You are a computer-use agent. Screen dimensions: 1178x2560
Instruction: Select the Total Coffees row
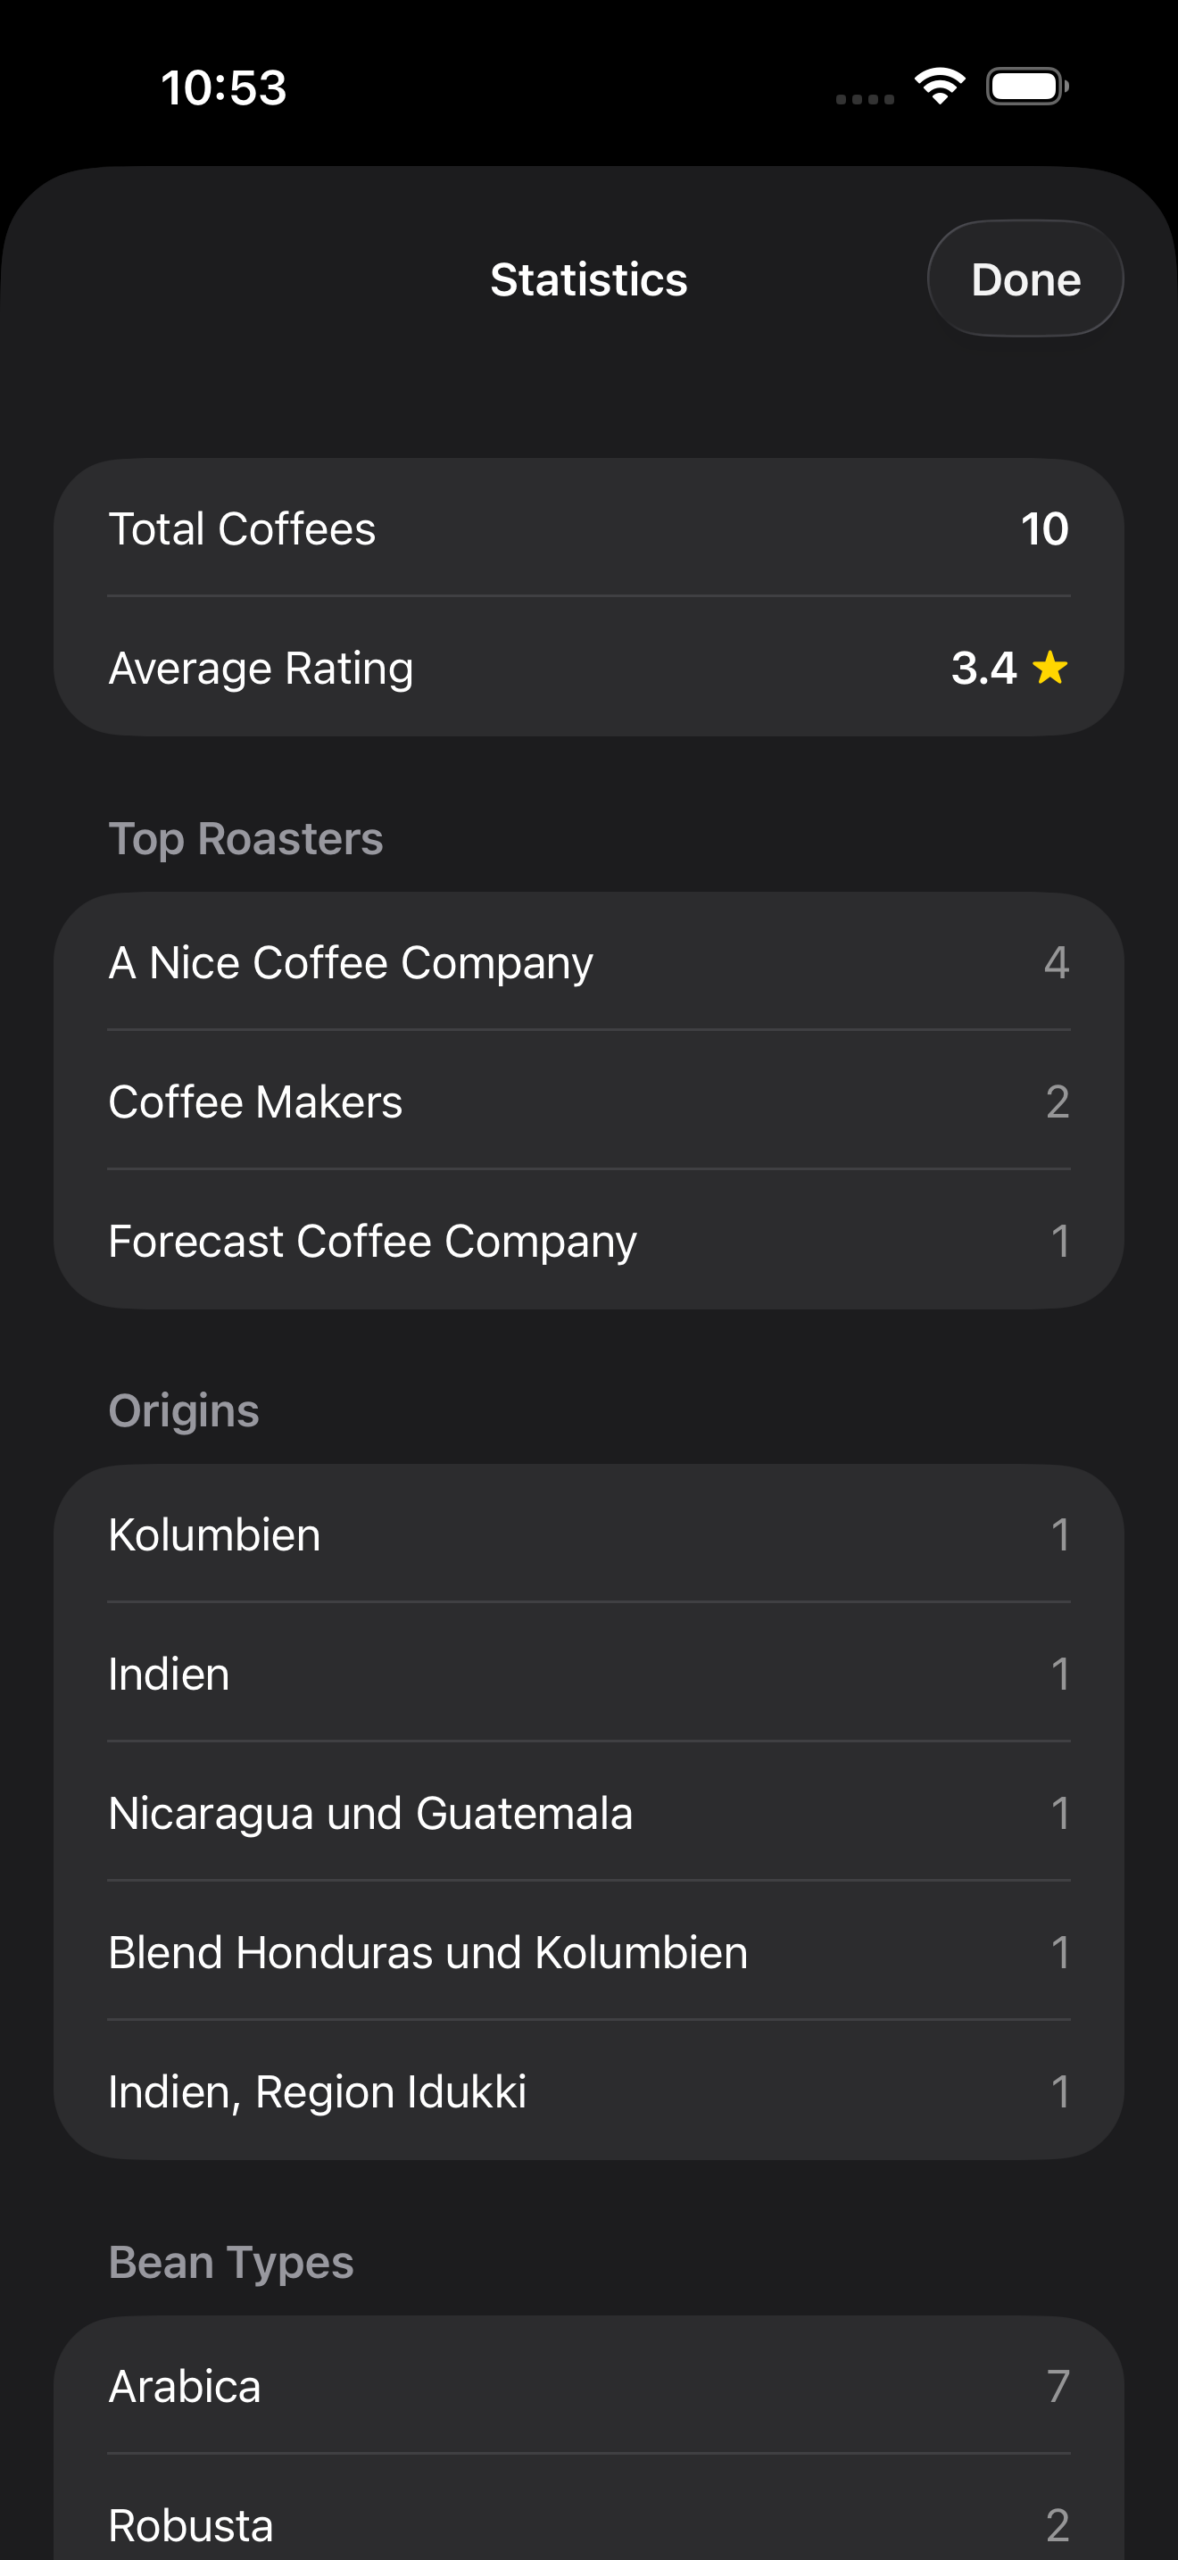588,529
